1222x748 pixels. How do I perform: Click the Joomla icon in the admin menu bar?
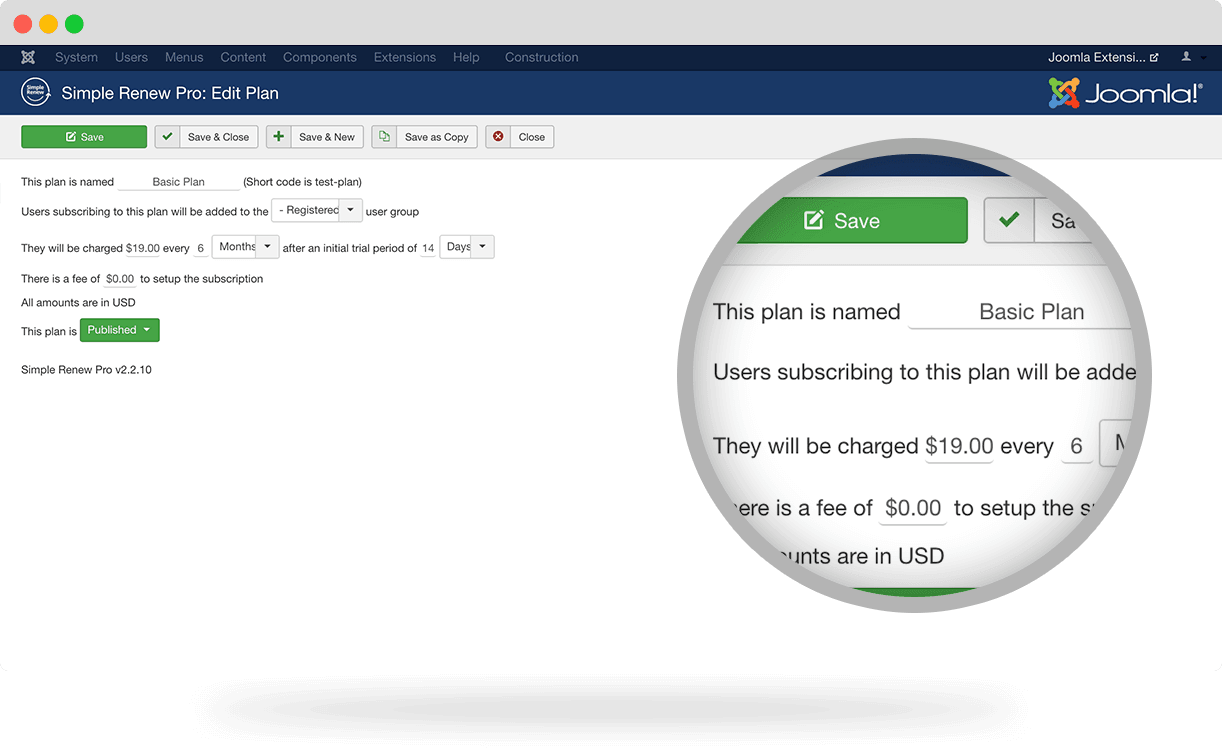point(28,57)
